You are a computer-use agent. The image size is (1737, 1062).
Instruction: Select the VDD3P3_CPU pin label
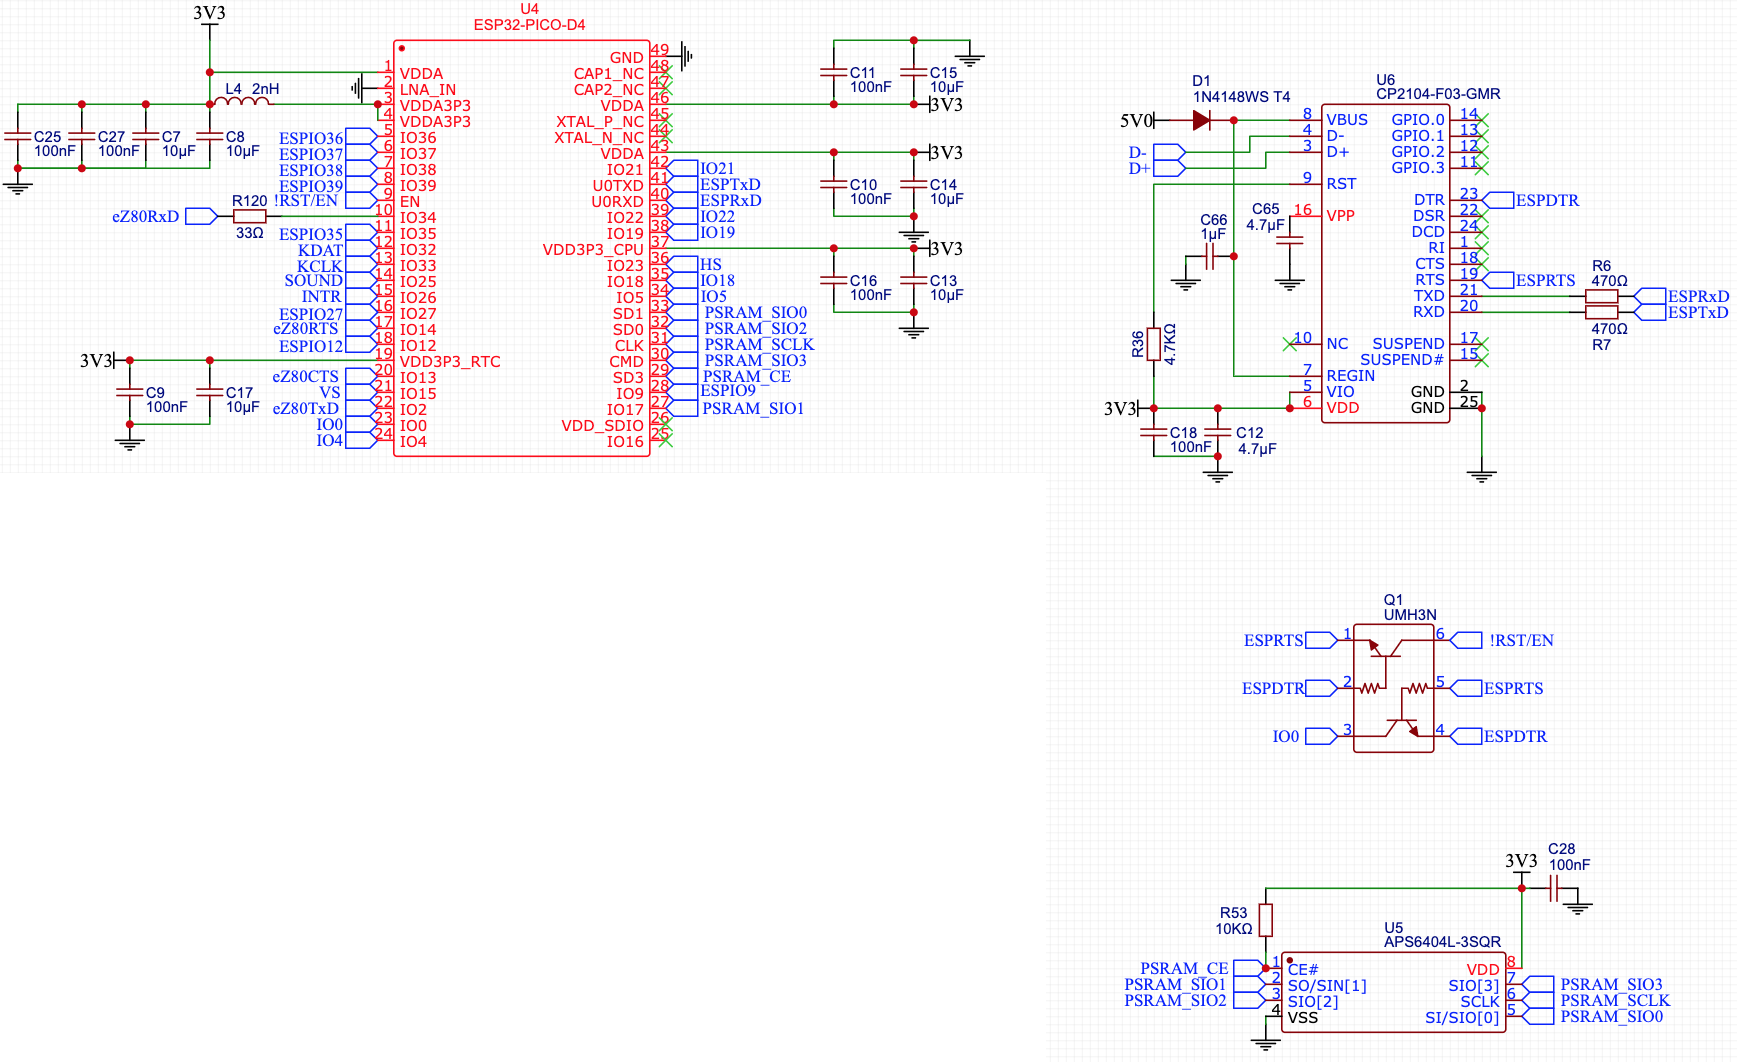click(593, 250)
